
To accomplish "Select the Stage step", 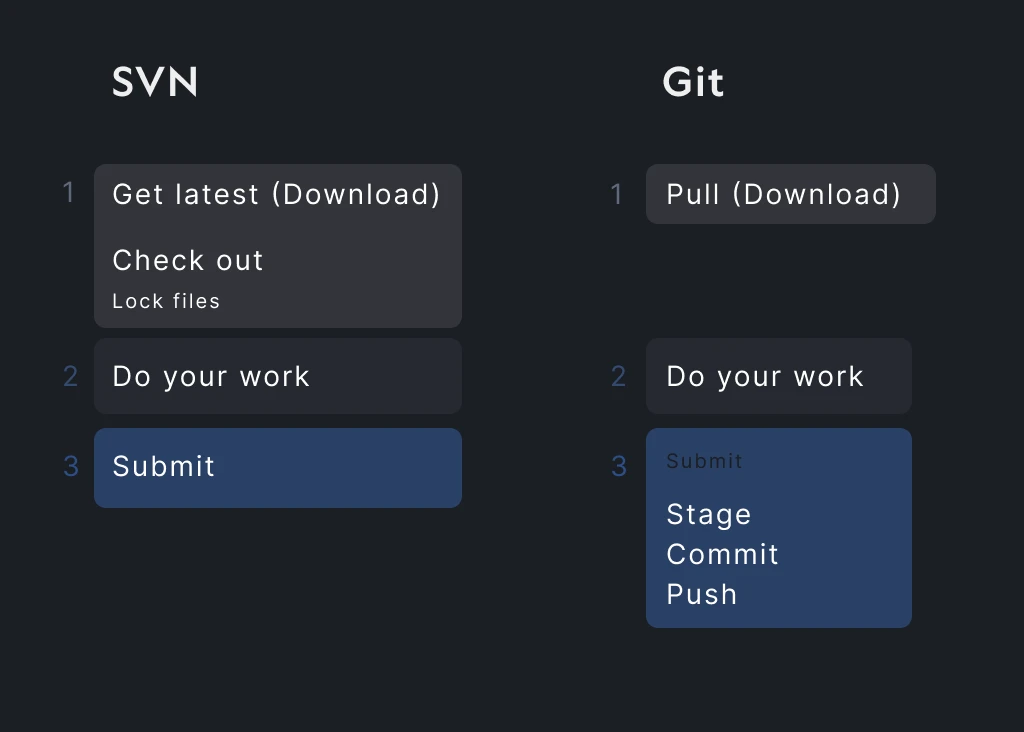I will (x=709, y=514).
